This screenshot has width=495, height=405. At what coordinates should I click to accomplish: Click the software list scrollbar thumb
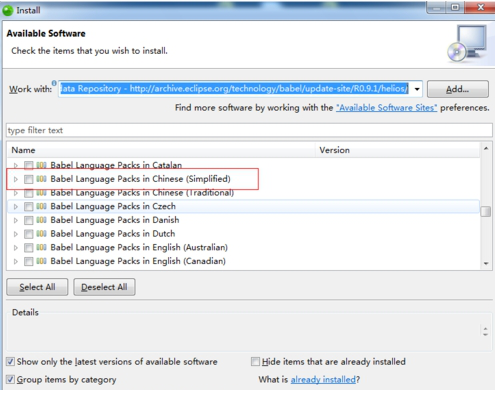[x=486, y=211]
